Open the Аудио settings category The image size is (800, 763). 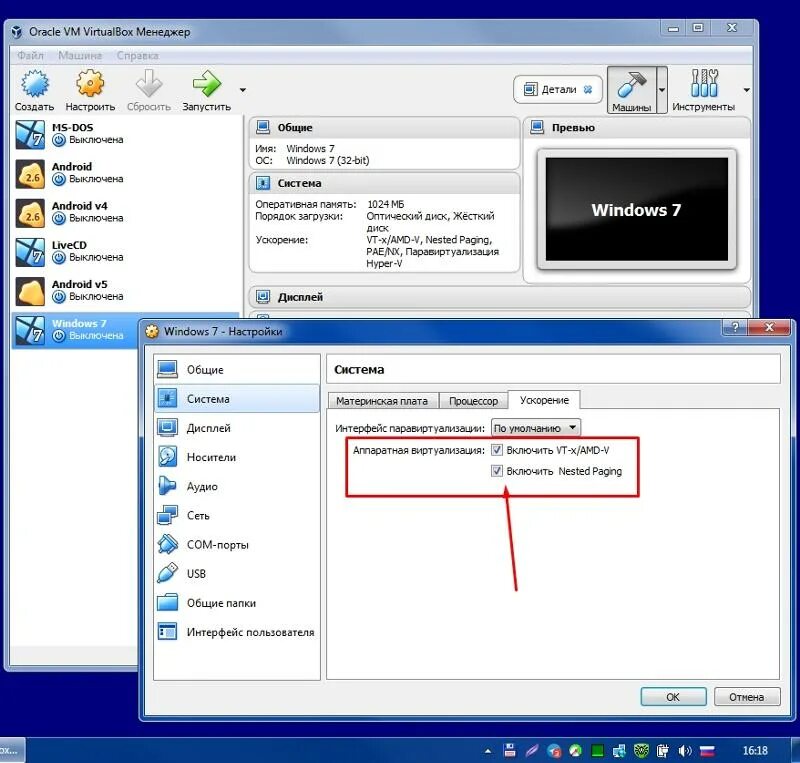point(237,486)
